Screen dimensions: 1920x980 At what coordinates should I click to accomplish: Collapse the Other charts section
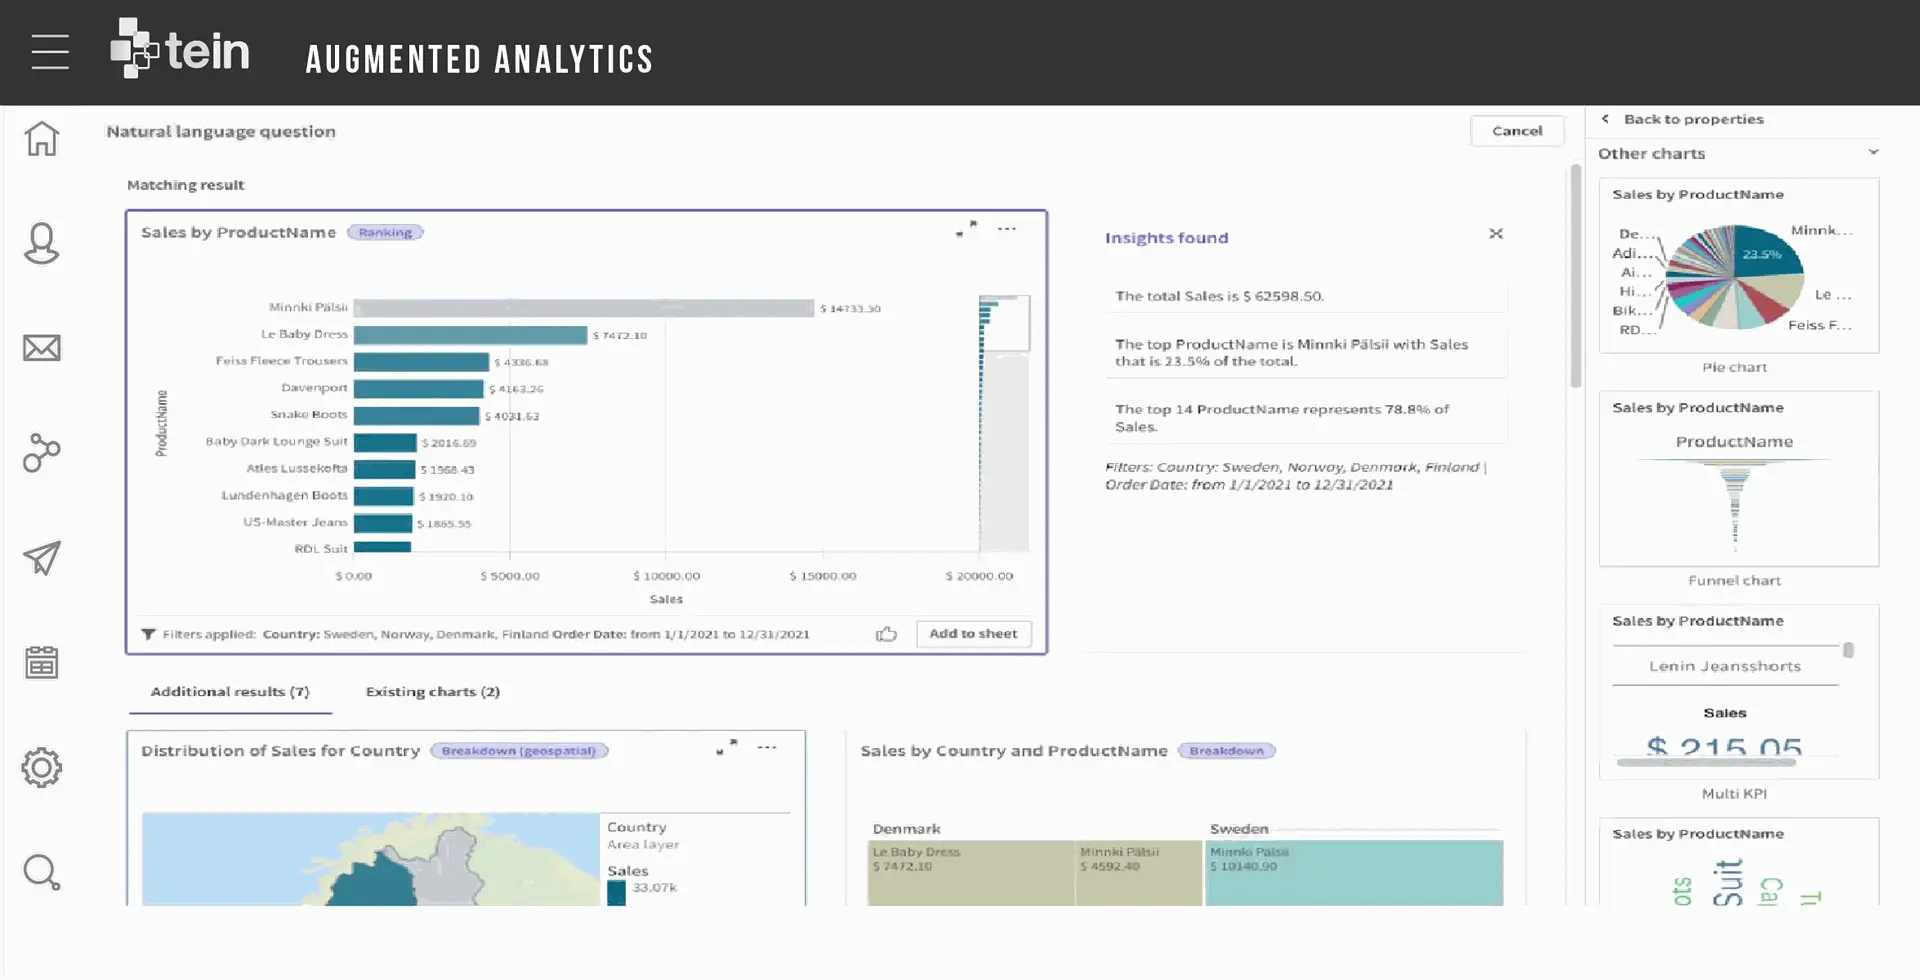pyautogui.click(x=1873, y=153)
